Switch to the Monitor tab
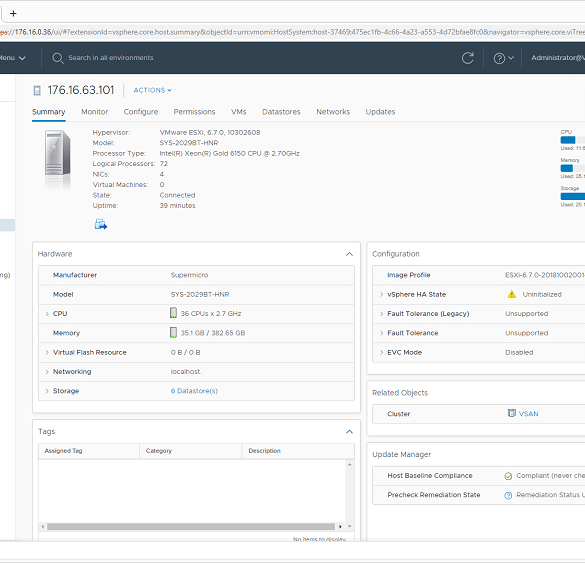 [95, 112]
